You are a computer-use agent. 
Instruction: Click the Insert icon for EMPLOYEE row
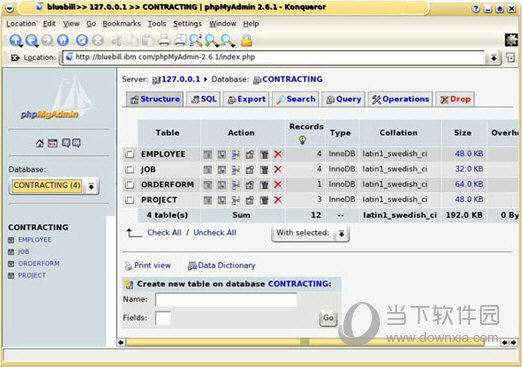[x=236, y=154]
